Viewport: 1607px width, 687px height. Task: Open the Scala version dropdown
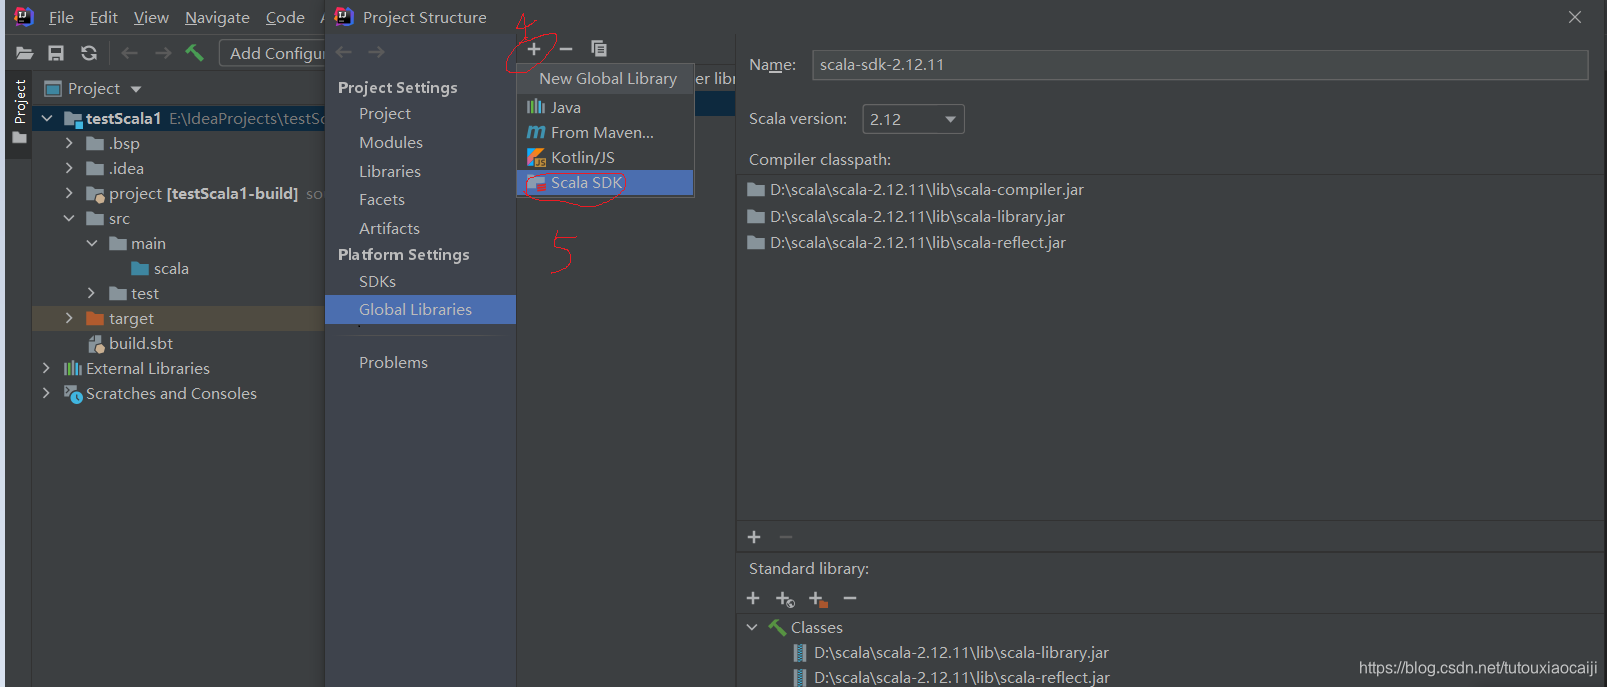913,119
